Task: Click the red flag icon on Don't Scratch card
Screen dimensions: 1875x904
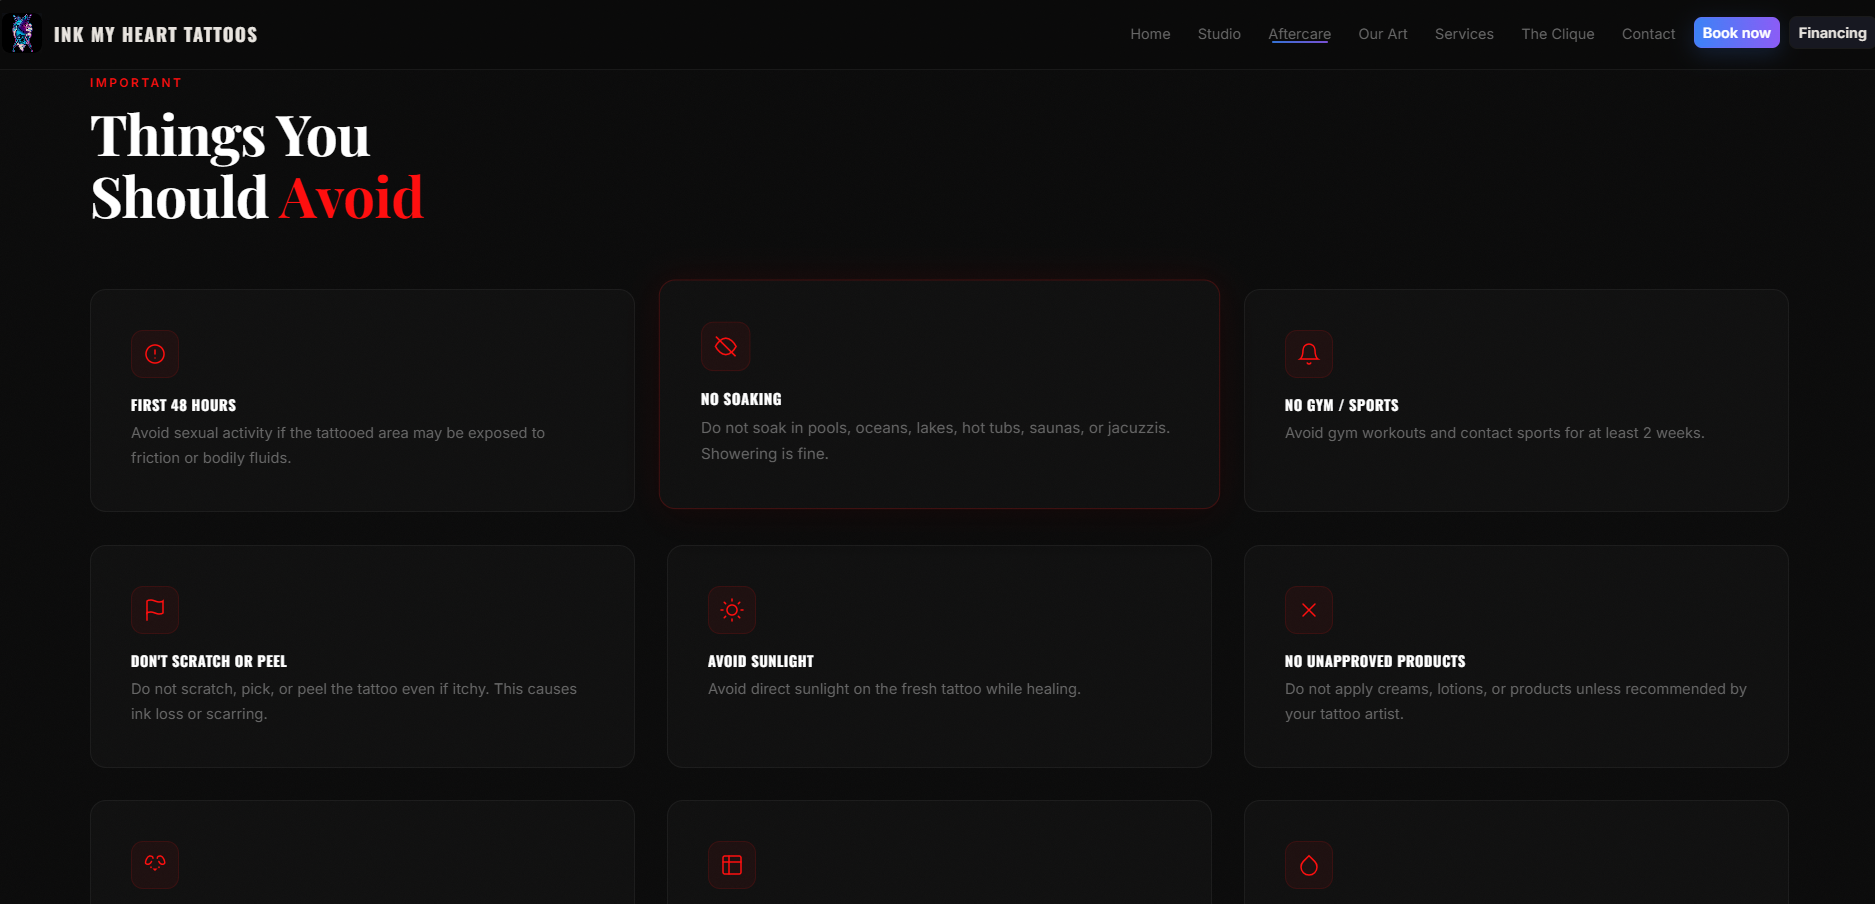Action: click(x=155, y=610)
